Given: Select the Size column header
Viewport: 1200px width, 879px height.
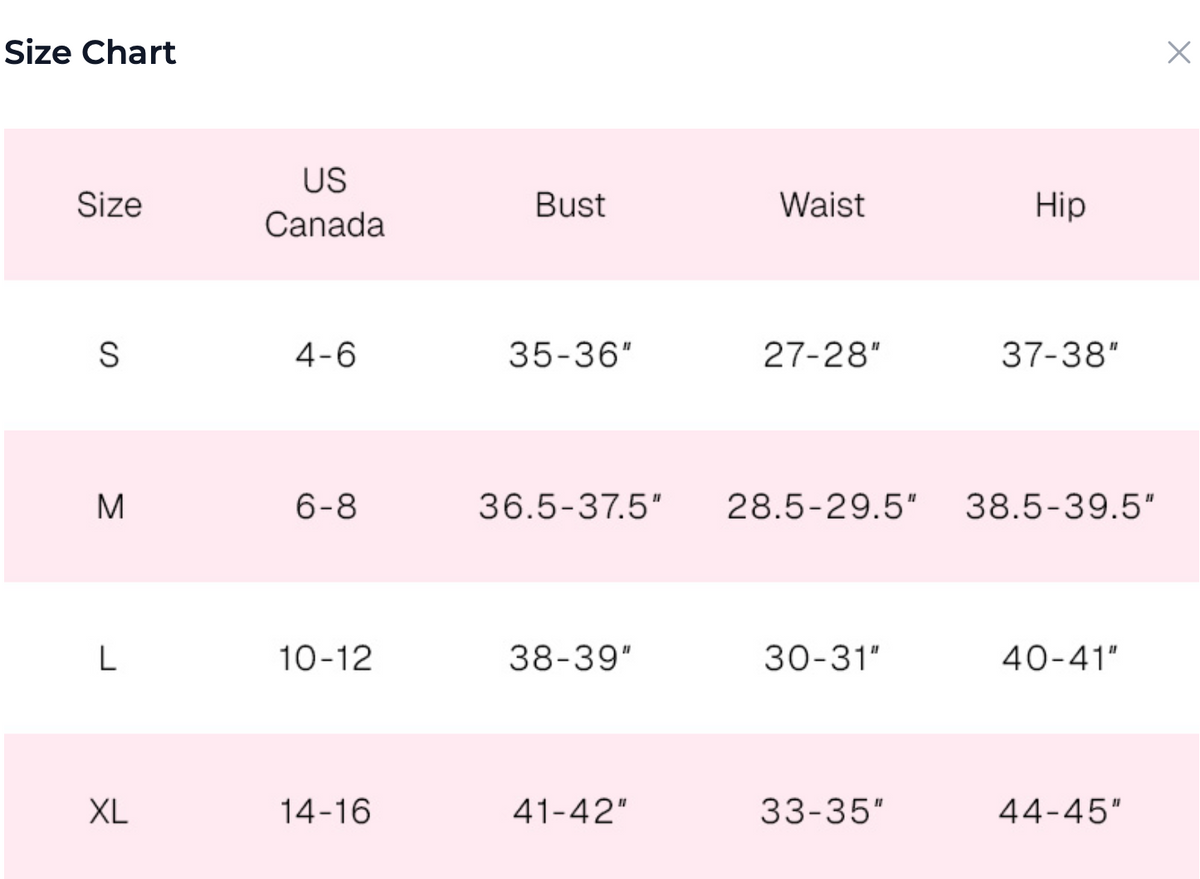Looking at the screenshot, I should tap(109, 205).
